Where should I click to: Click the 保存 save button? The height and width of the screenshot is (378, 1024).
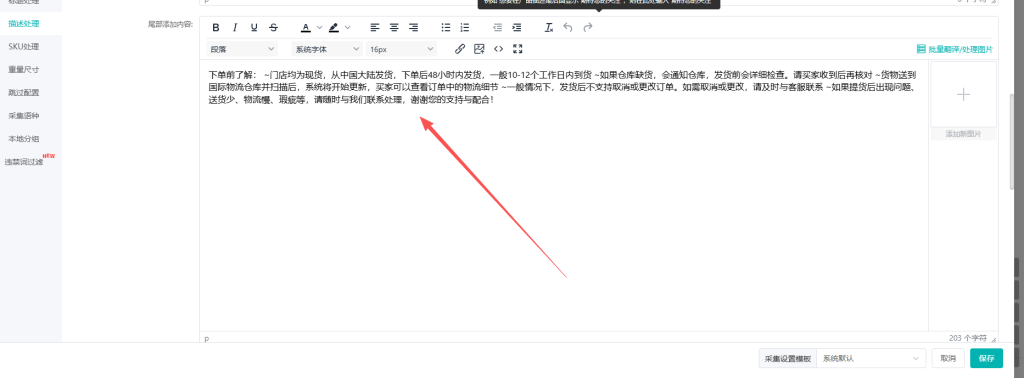point(986,358)
